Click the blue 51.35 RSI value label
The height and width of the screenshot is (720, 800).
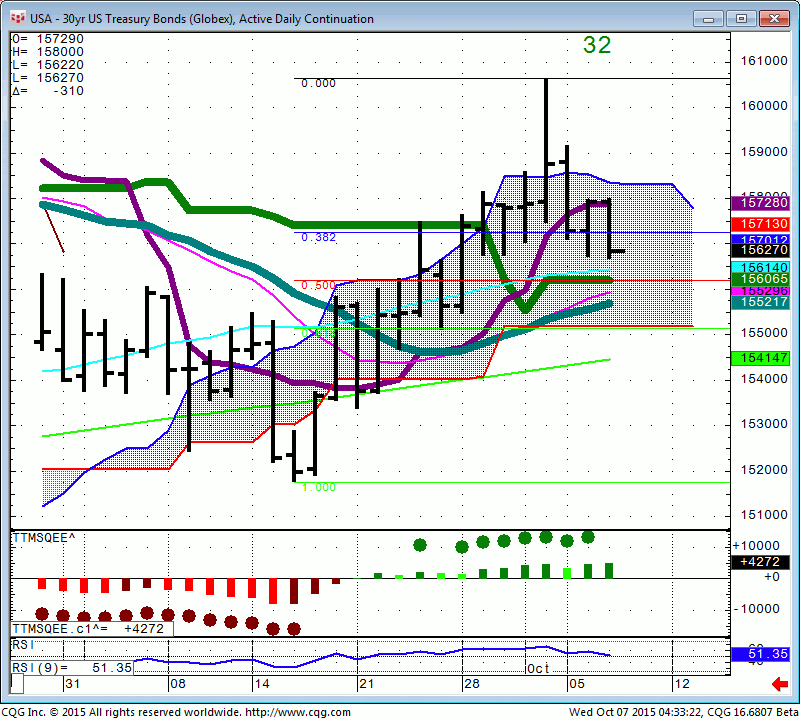coord(760,654)
